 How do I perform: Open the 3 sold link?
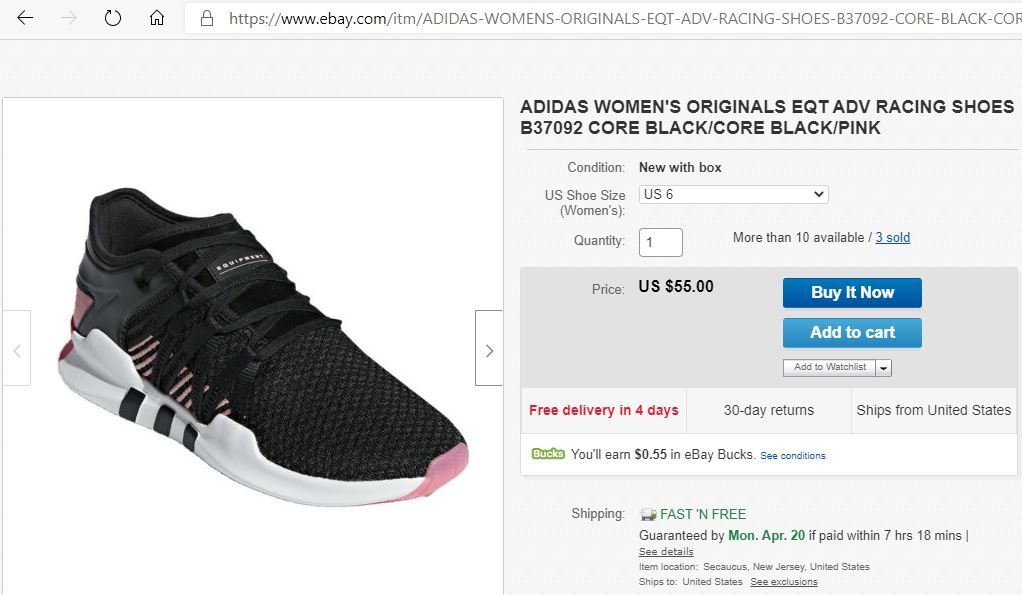point(892,238)
